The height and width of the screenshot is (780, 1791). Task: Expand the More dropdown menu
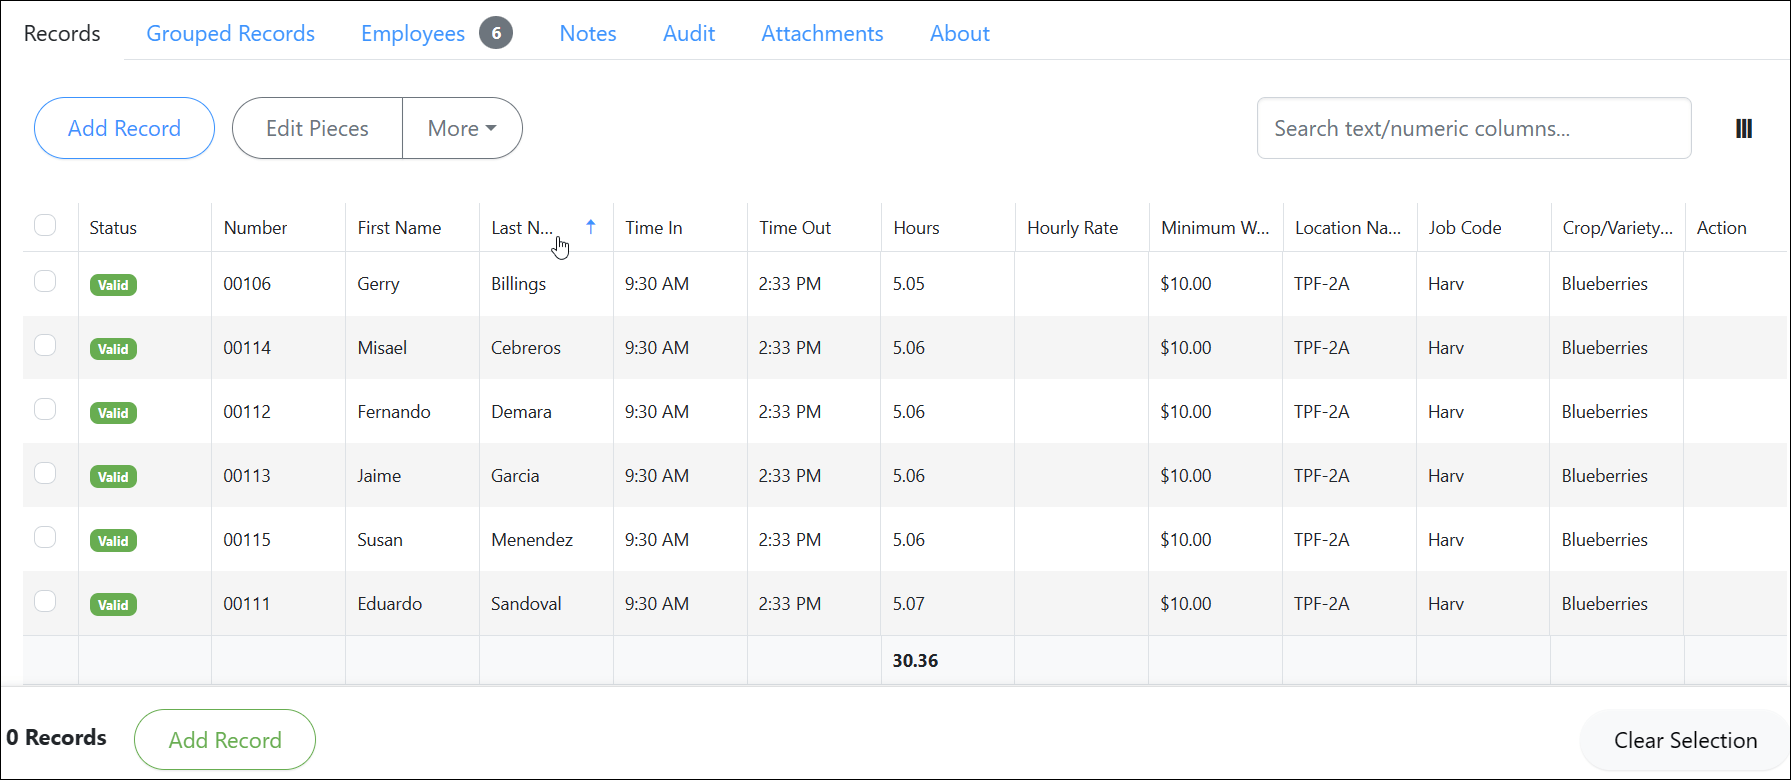coord(462,128)
